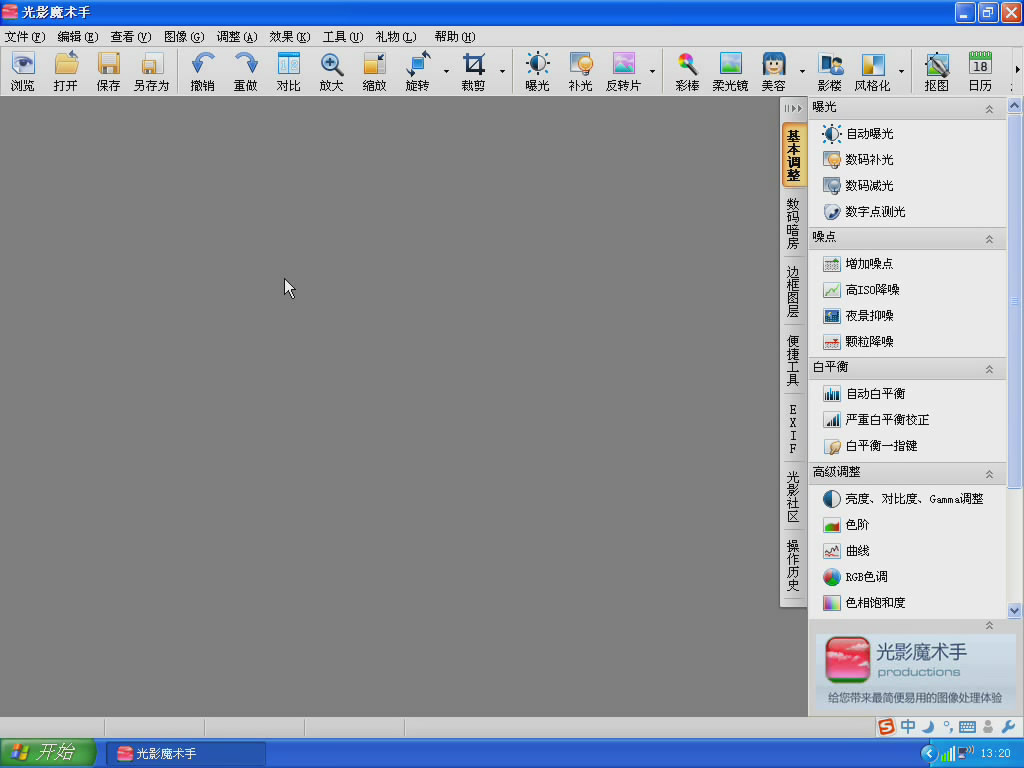Click the Sogou input method S icon

pos(886,727)
